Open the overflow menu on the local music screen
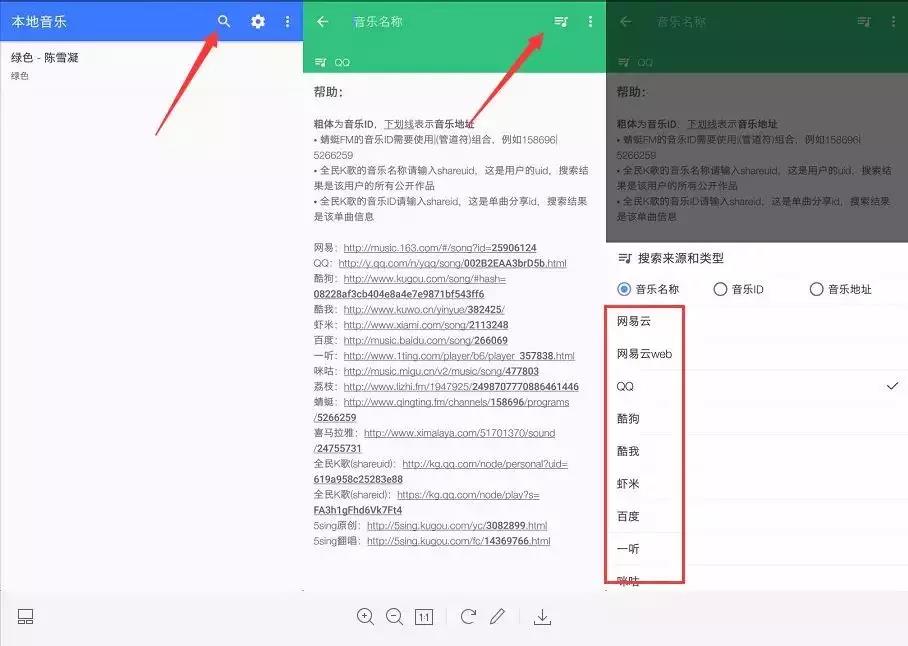Screen dimensions: 908x646 coord(288,20)
